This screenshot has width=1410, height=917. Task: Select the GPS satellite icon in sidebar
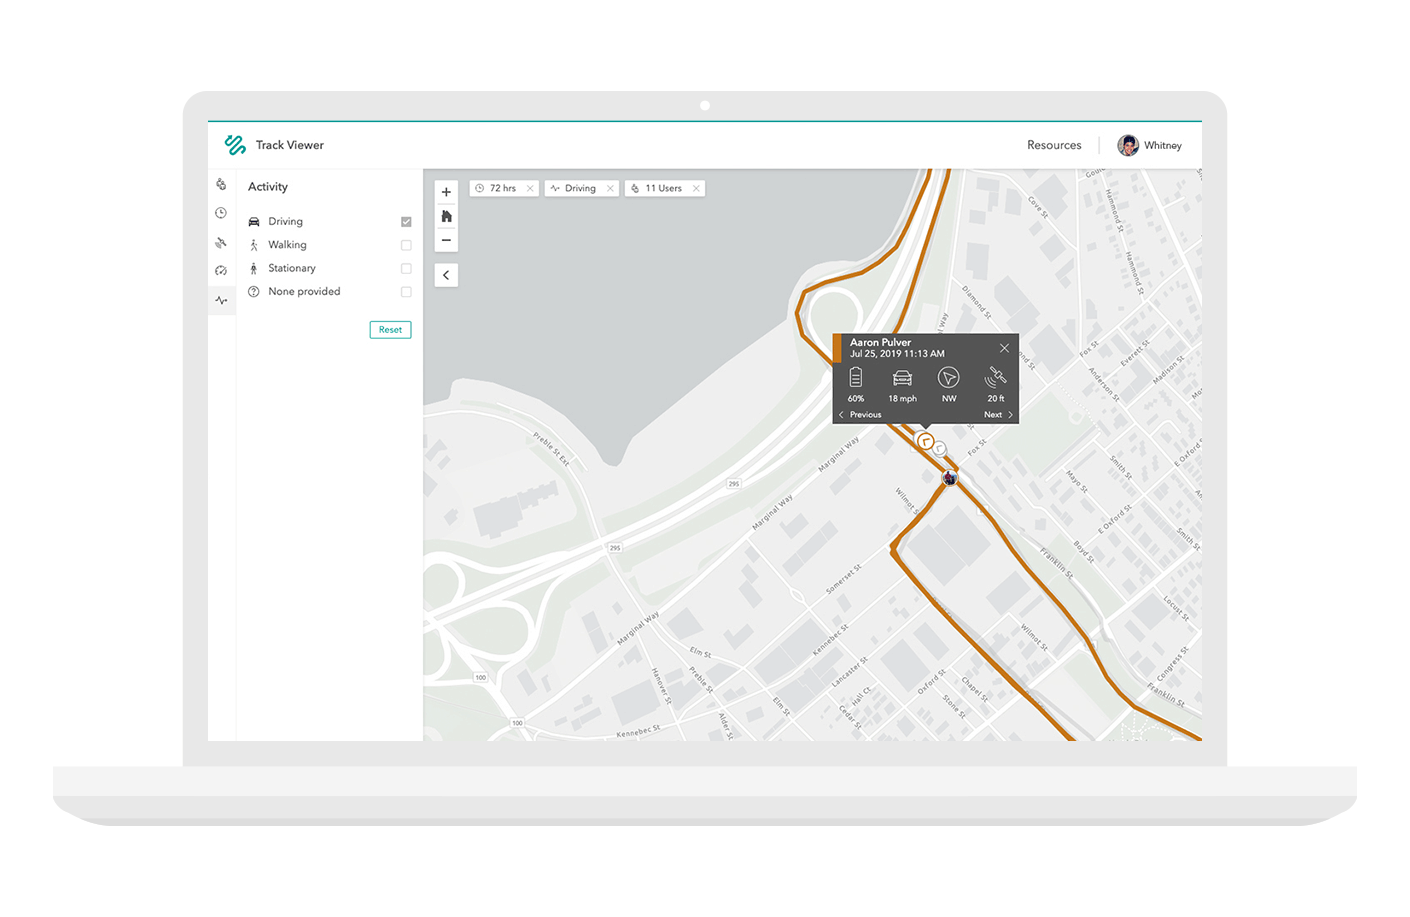[x=221, y=242]
